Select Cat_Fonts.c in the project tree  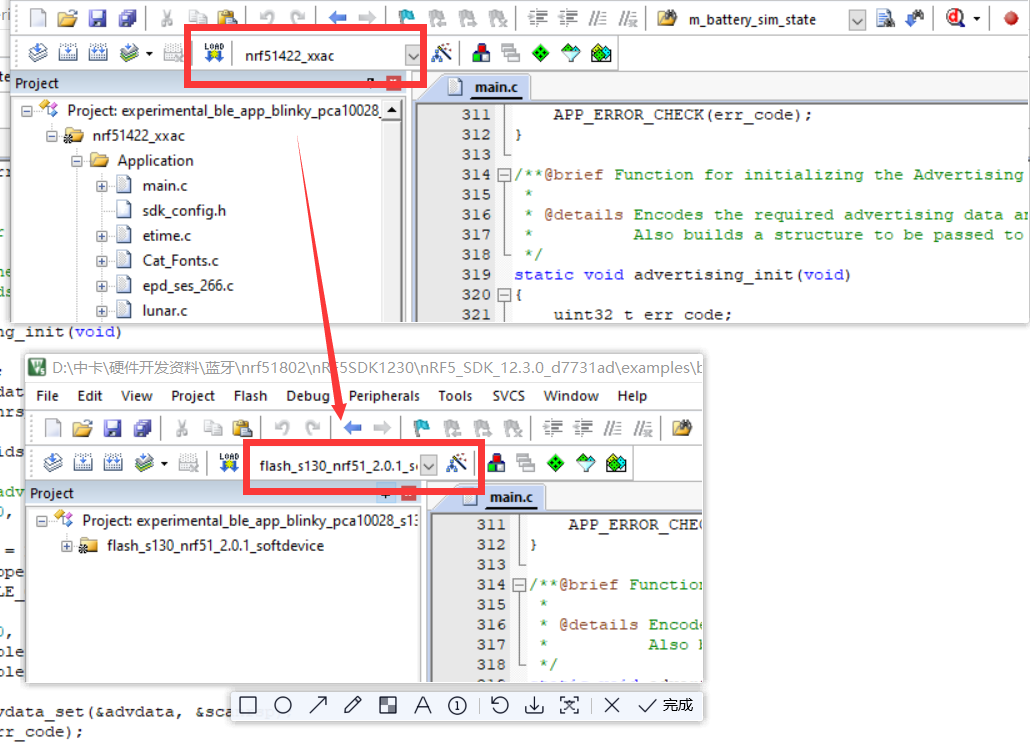(180, 261)
